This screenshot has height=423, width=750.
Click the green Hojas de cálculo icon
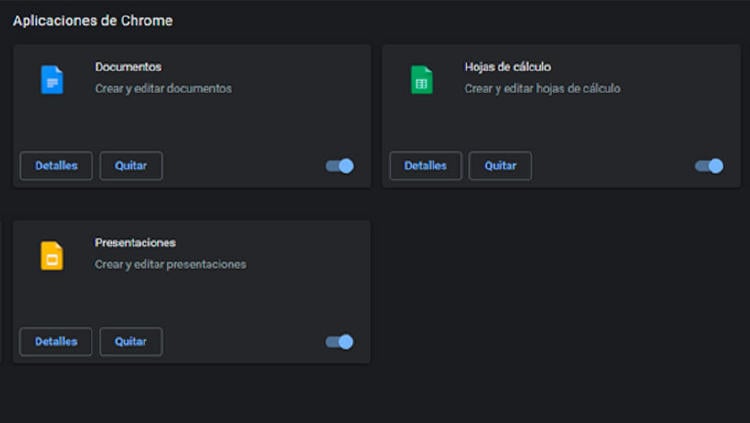422,80
